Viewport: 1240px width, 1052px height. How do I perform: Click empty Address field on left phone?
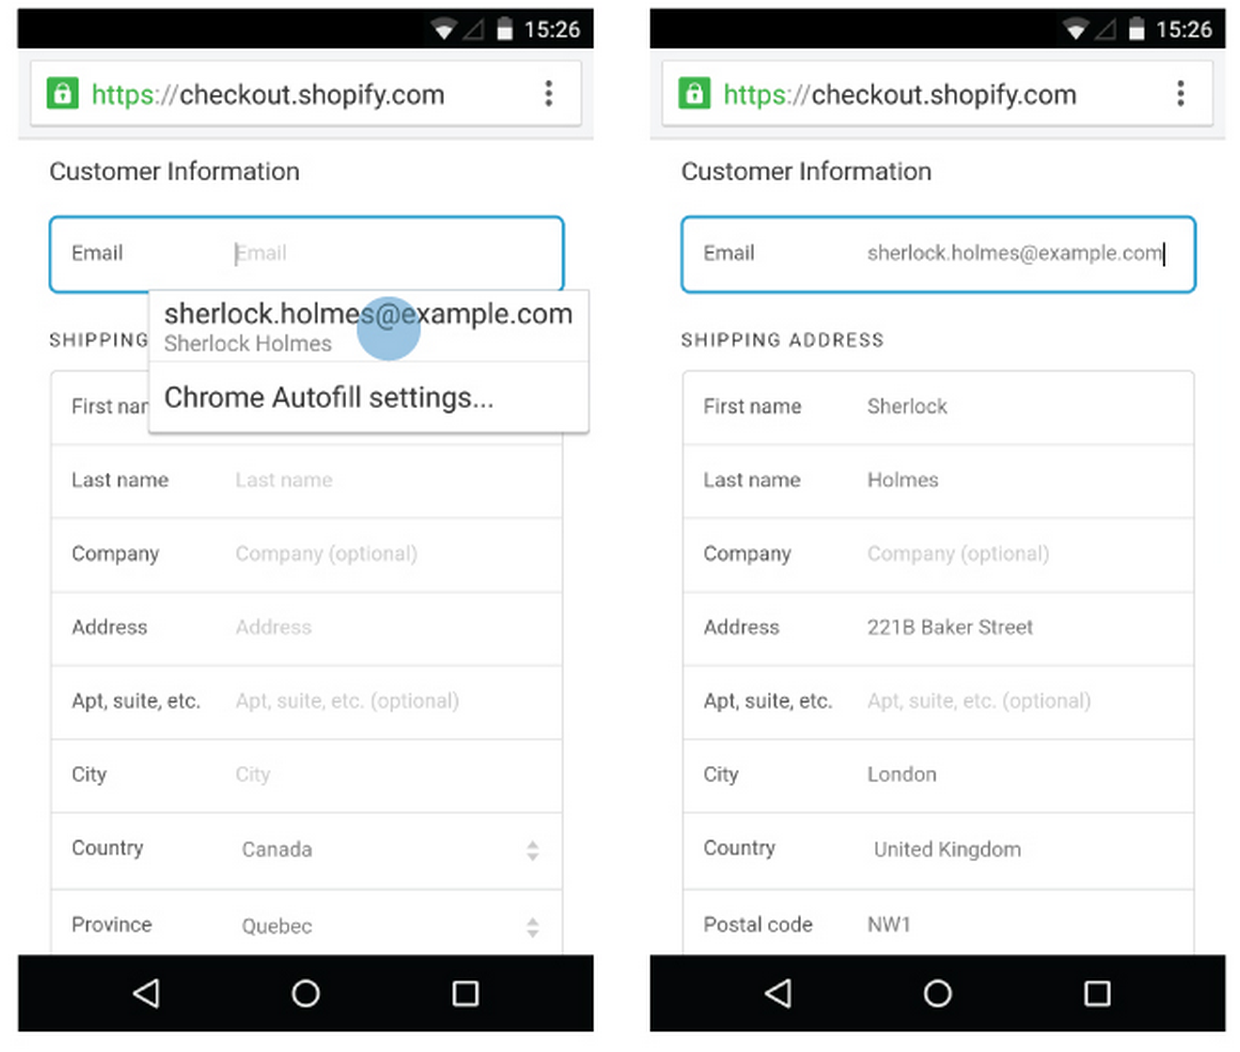306,628
